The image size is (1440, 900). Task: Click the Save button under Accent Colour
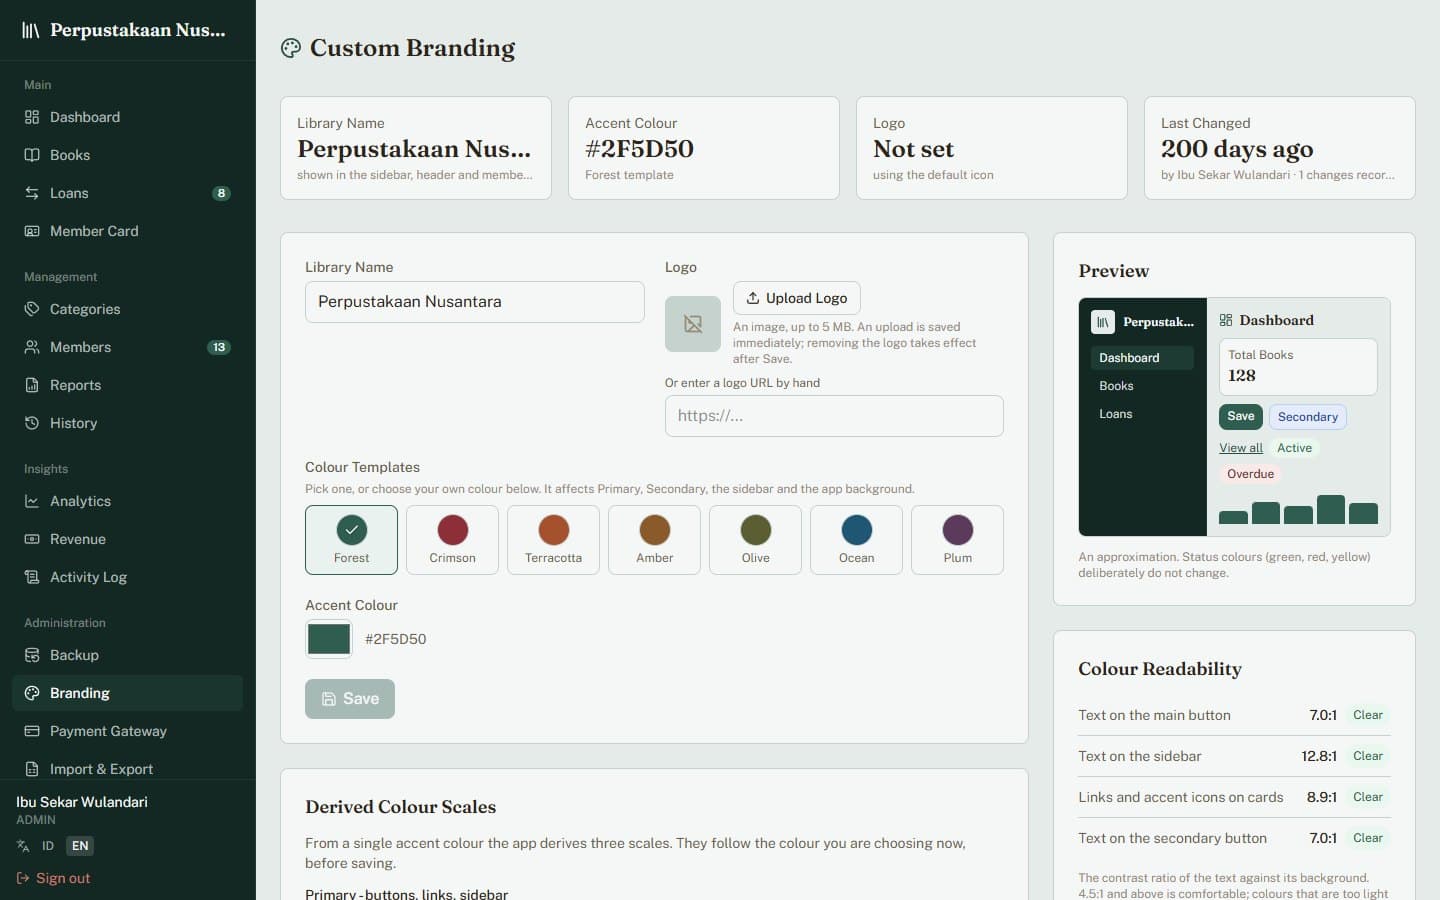pyautogui.click(x=350, y=699)
